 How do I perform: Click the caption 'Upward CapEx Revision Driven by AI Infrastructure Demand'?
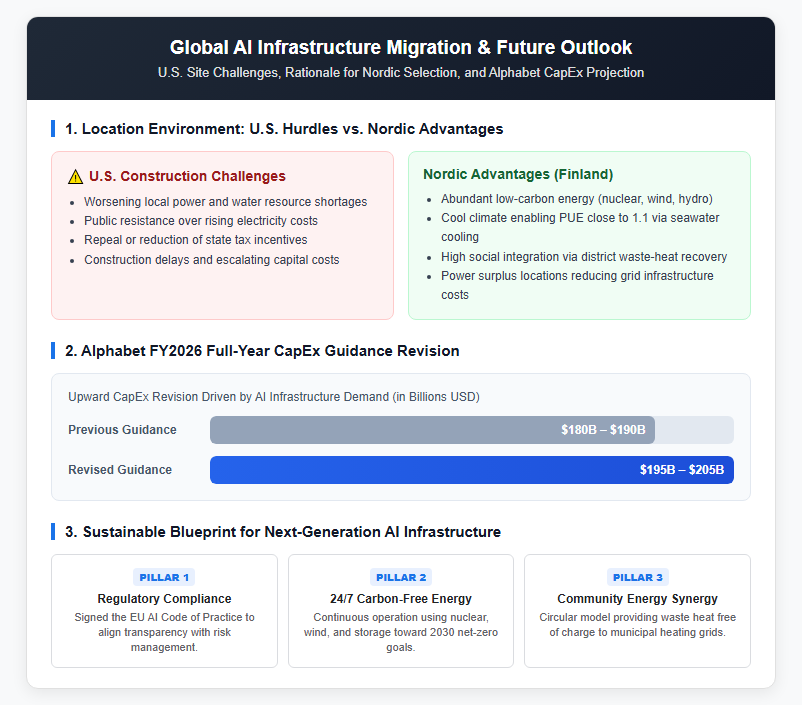pyautogui.click(x=274, y=397)
